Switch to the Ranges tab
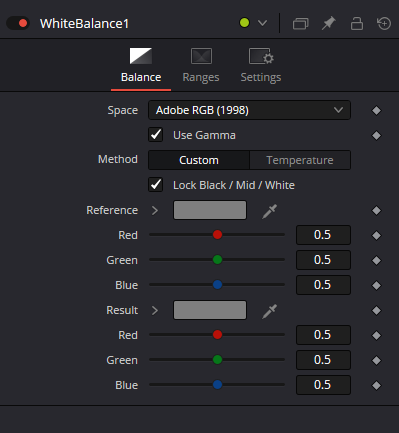This screenshot has width=399, height=433. tap(201, 66)
